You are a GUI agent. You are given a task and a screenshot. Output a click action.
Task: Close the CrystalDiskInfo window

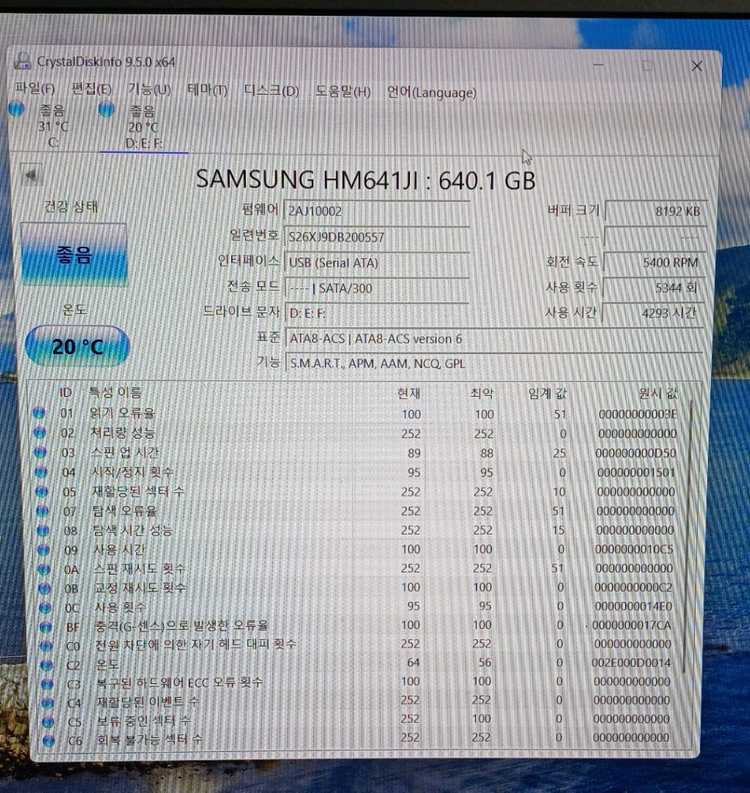pyautogui.click(x=697, y=66)
